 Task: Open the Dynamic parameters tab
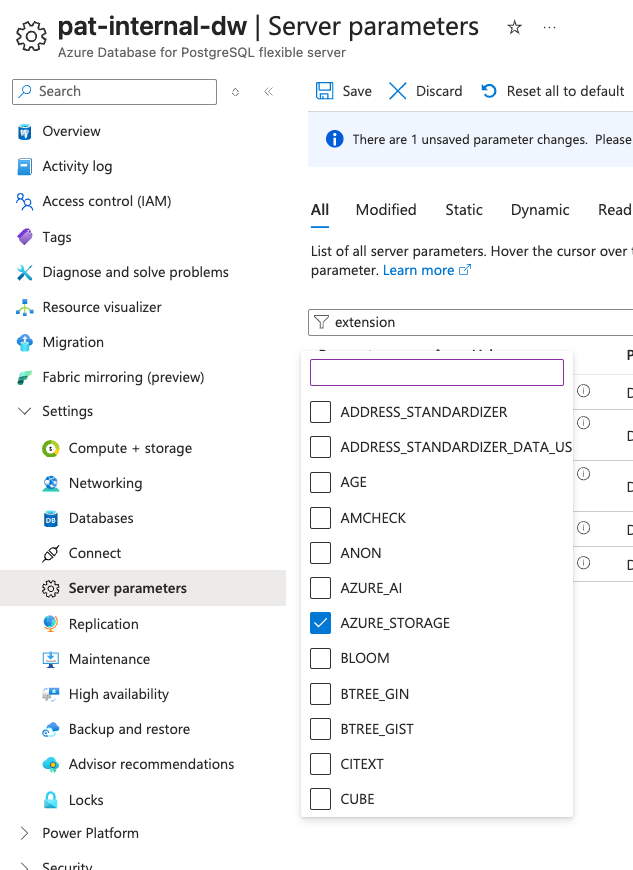pos(540,210)
